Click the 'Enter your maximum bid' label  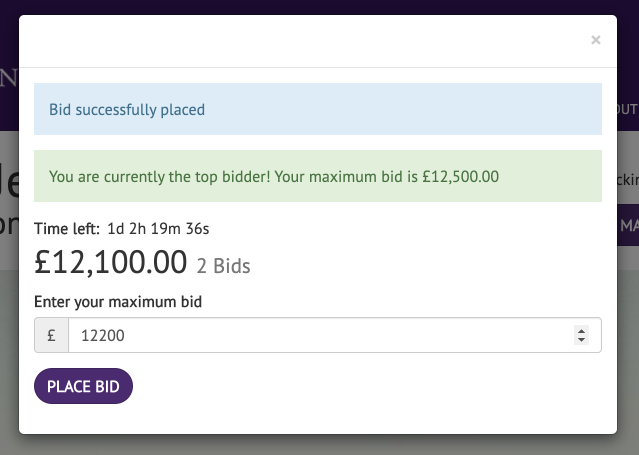[118, 301]
